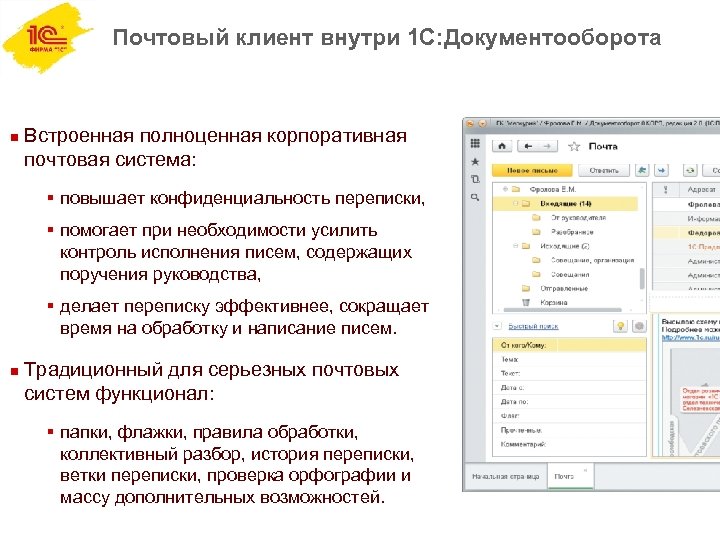The height and width of the screenshot is (540, 720).
Task: Open favorites via sidebar star icon
Action: click(x=475, y=162)
